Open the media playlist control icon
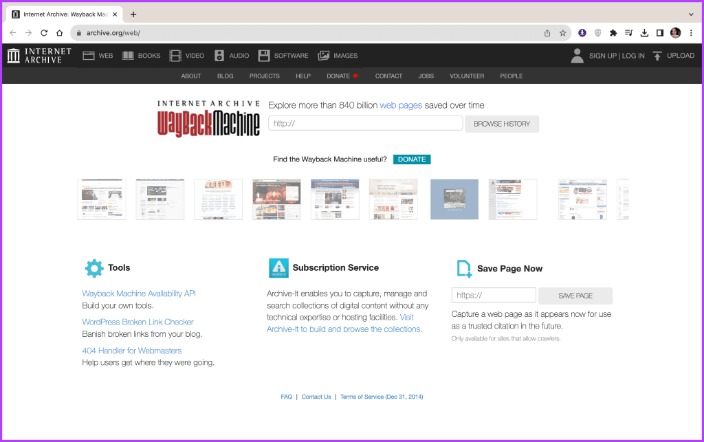This screenshot has height=442, width=704. pos(629,33)
